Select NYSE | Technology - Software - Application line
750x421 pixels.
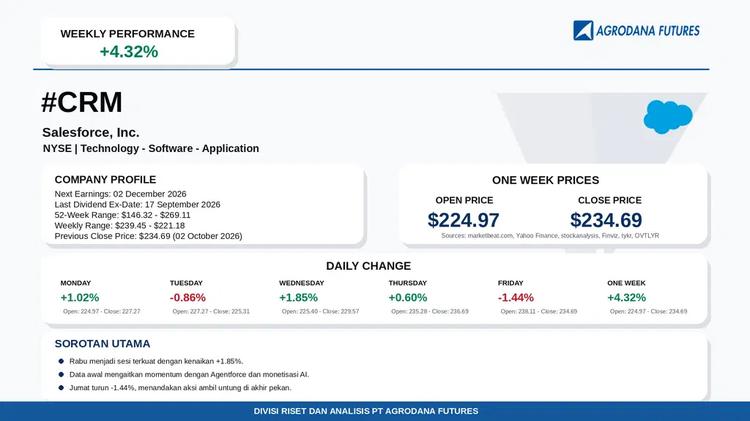(151, 148)
